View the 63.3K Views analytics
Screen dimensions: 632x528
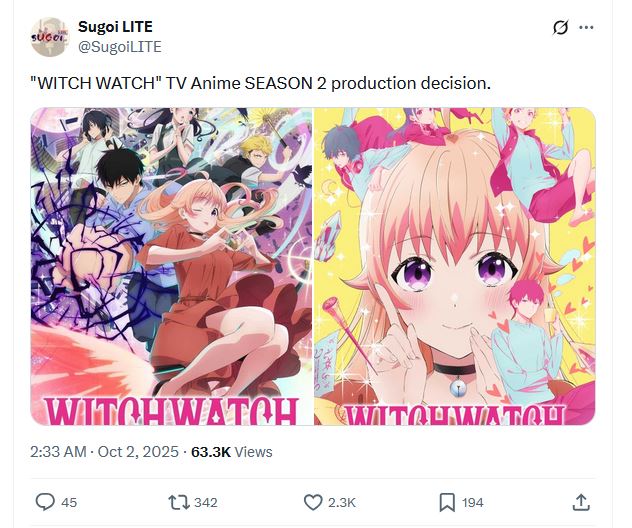point(232,452)
